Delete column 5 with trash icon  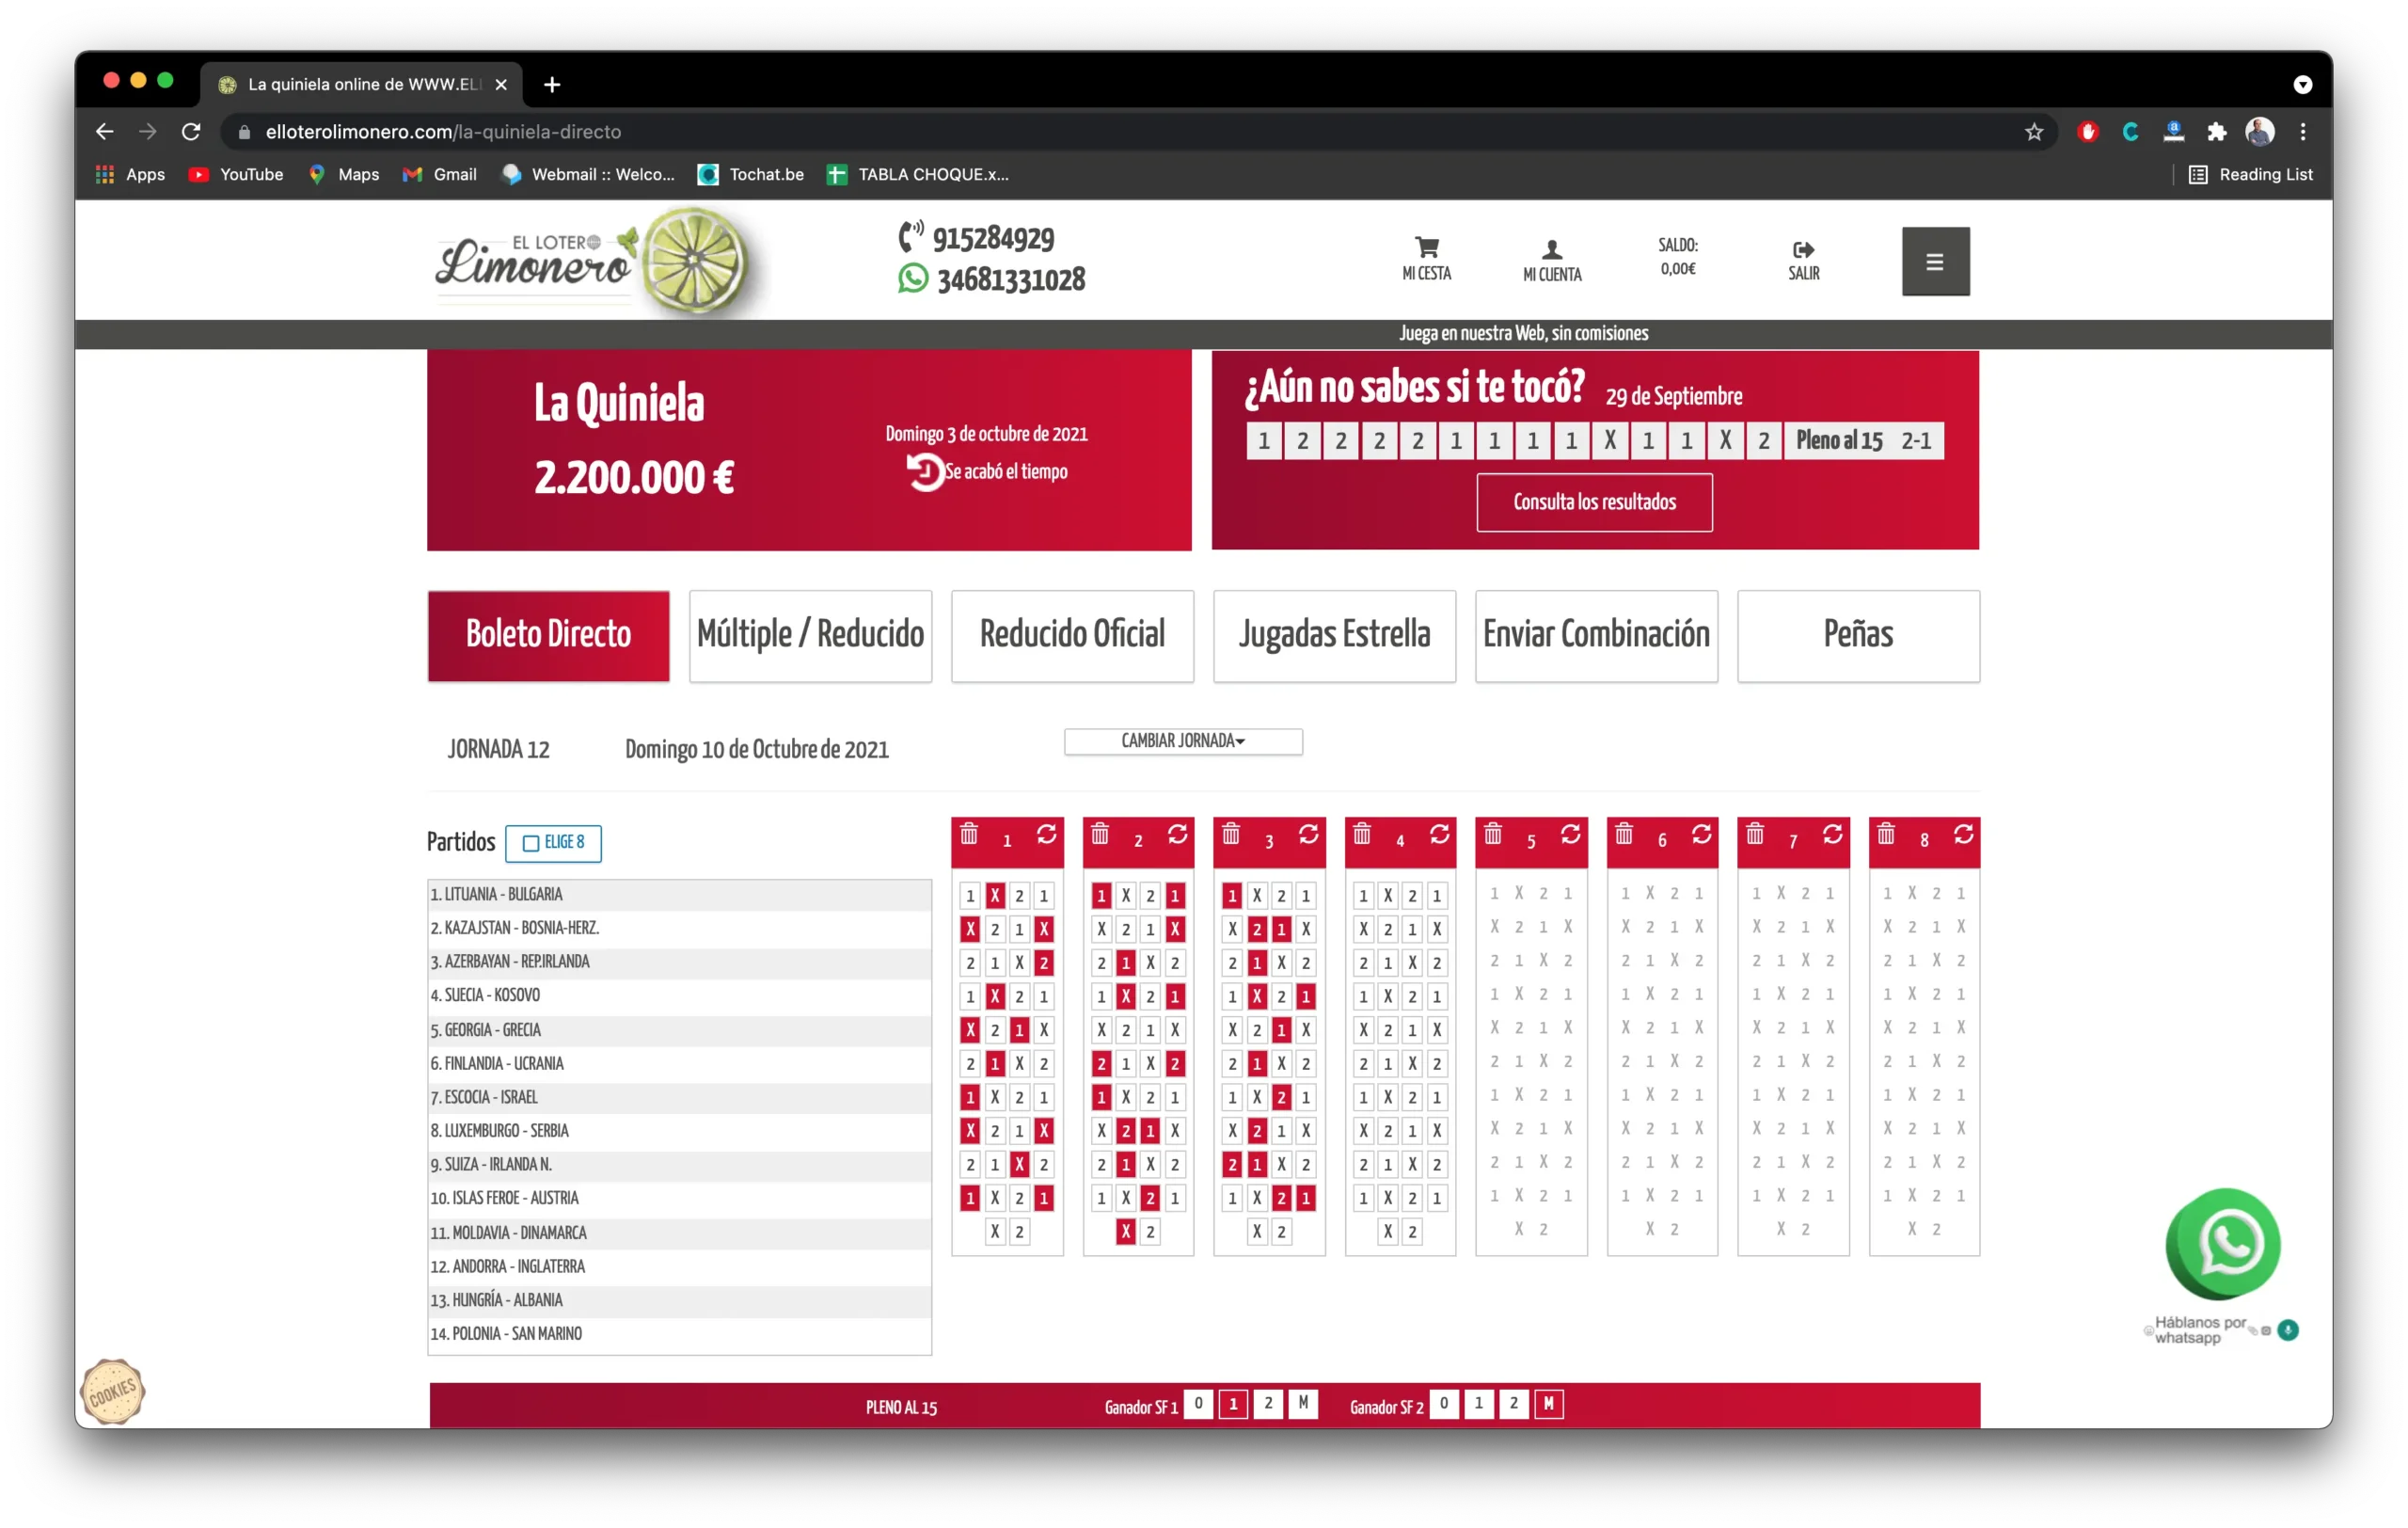[x=1492, y=834]
